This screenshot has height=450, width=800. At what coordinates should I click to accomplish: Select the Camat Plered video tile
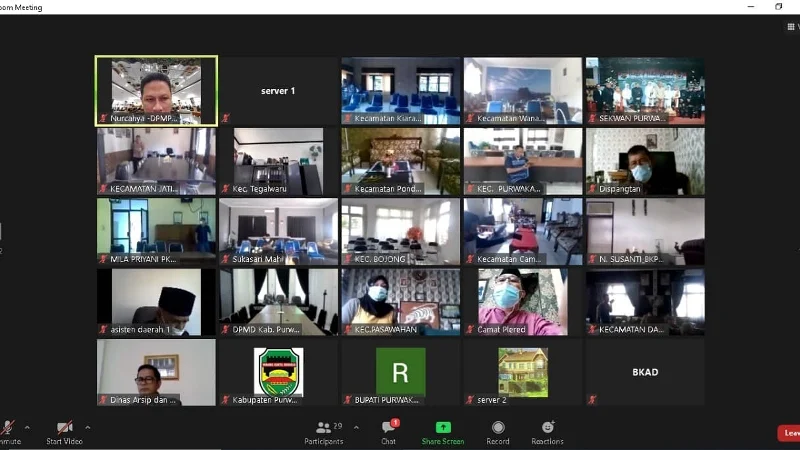click(x=522, y=302)
